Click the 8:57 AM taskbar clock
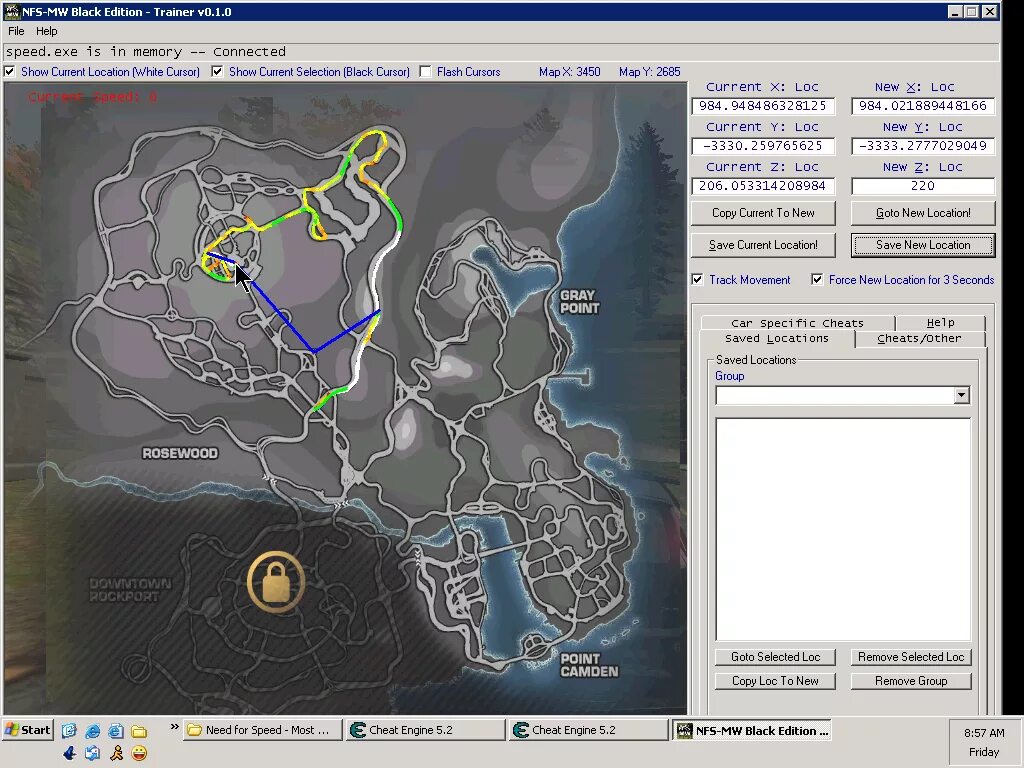 (x=984, y=733)
